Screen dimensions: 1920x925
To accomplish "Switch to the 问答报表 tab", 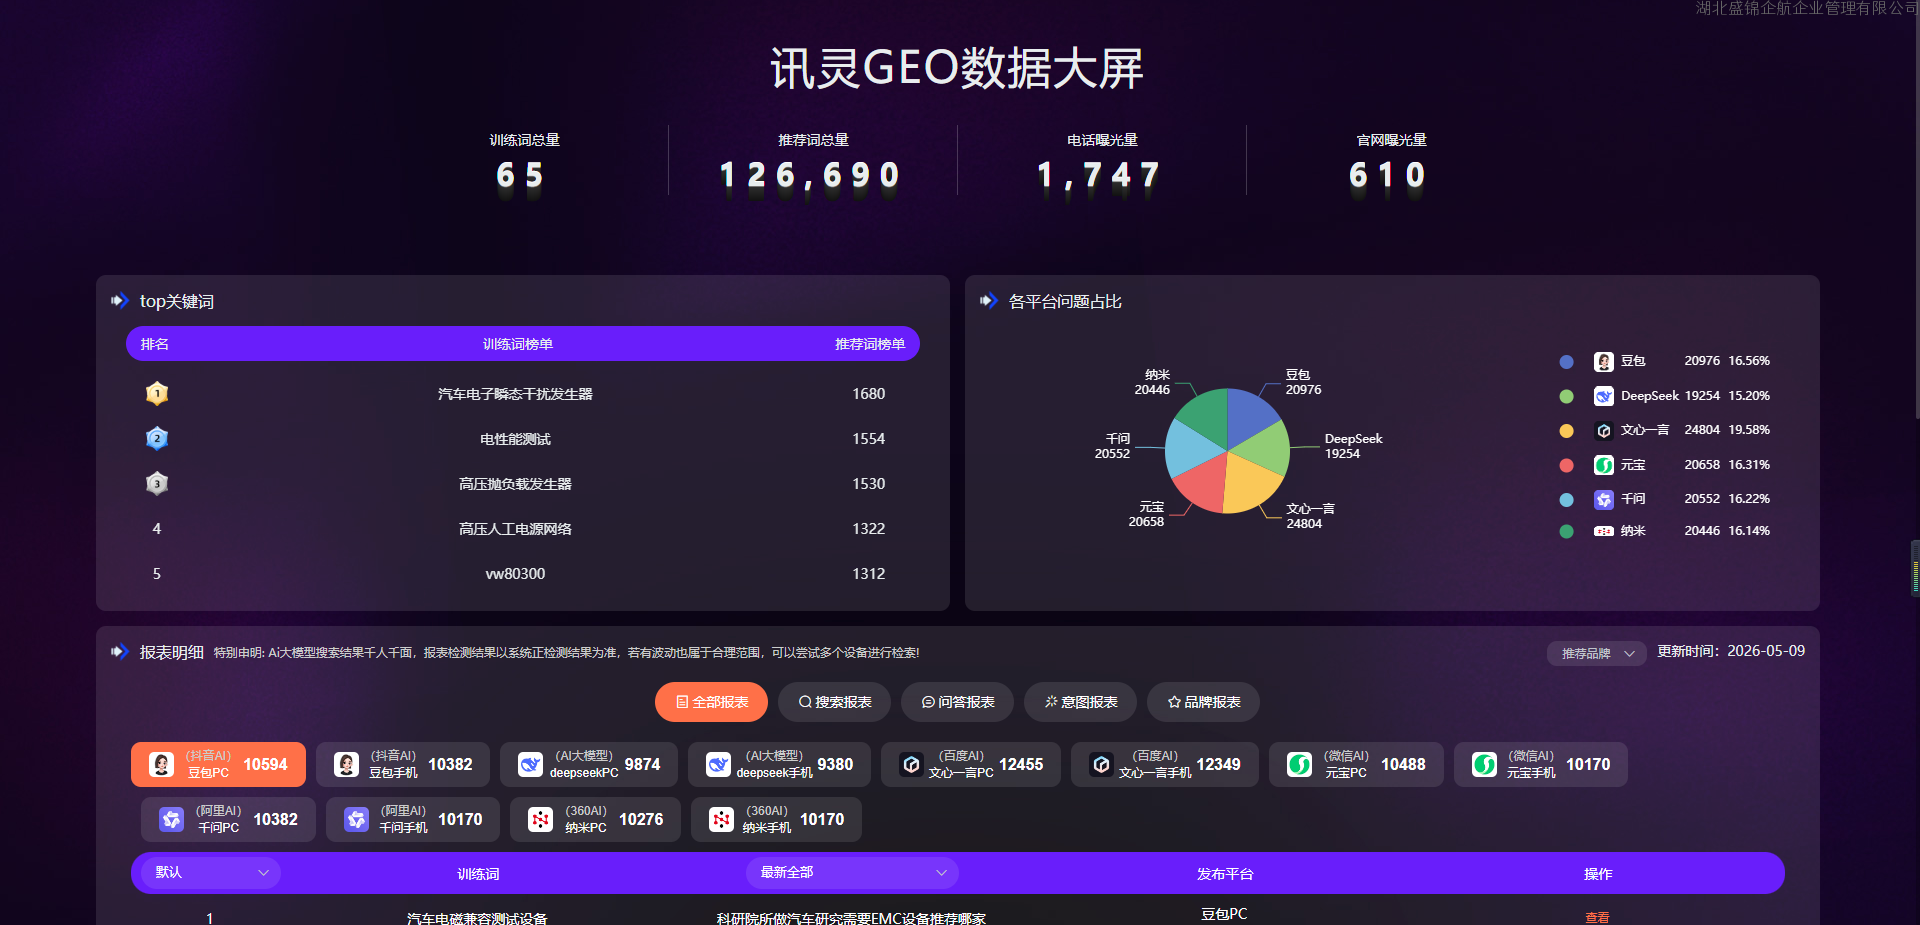I will click(x=957, y=702).
